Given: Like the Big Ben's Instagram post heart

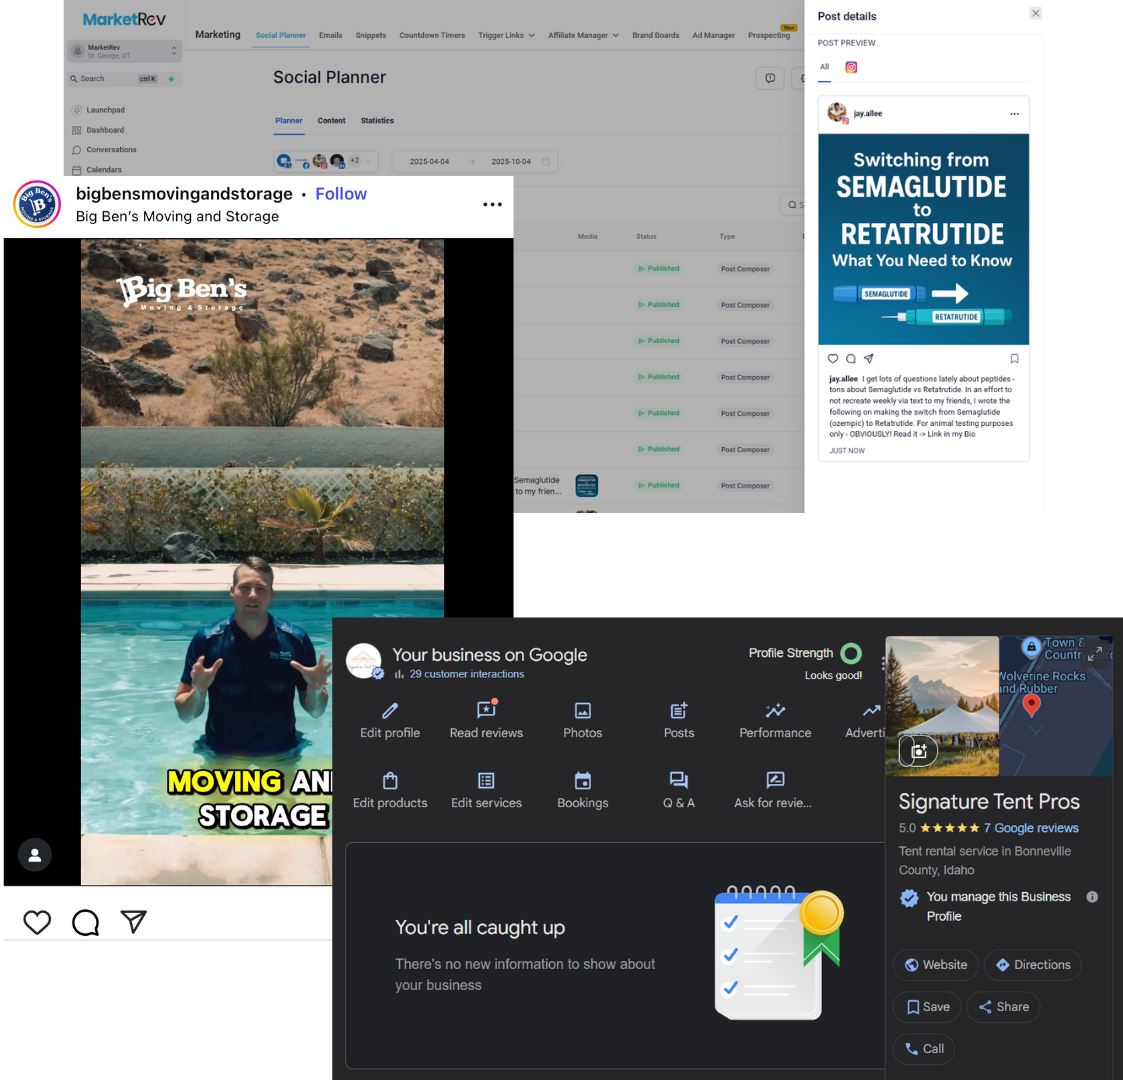Looking at the screenshot, I should coord(37,922).
